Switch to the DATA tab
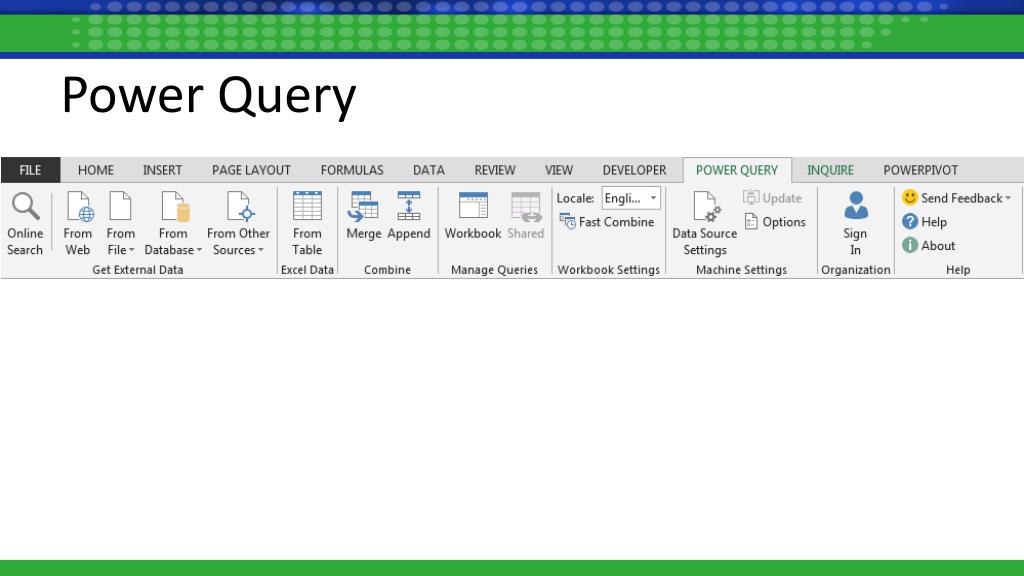1024x576 pixels. tap(428, 170)
